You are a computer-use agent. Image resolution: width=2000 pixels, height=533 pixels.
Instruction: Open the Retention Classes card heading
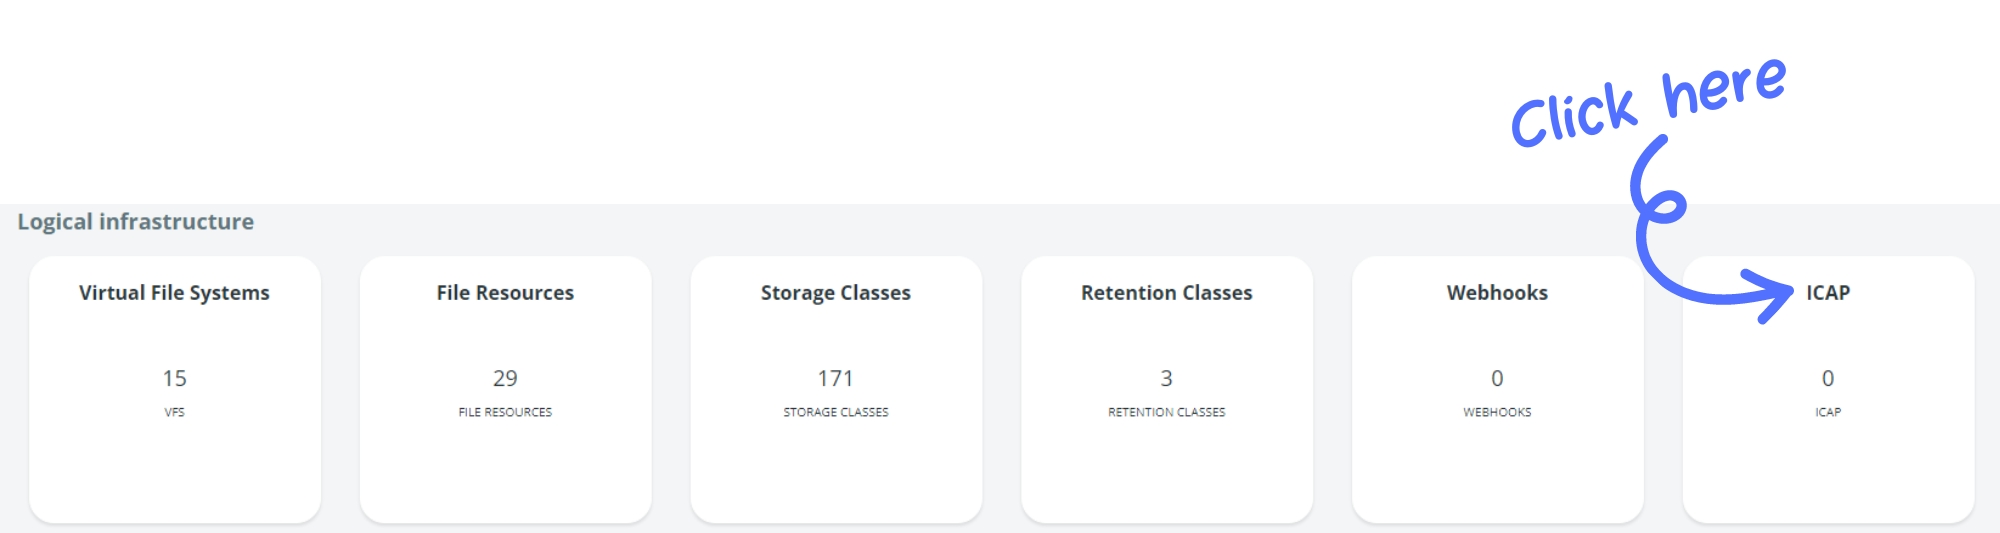pyautogui.click(x=1166, y=293)
